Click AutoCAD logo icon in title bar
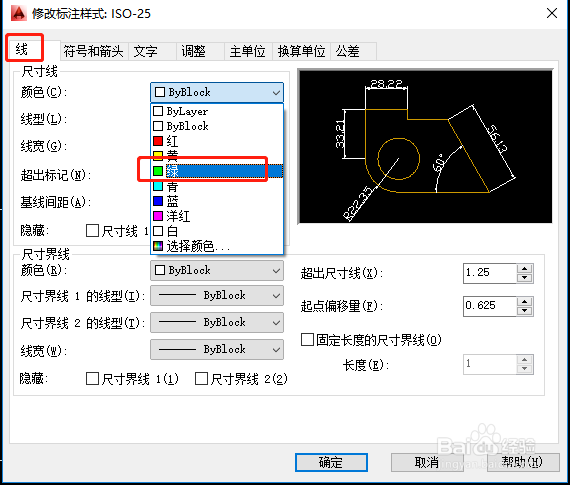 click(19, 13)
